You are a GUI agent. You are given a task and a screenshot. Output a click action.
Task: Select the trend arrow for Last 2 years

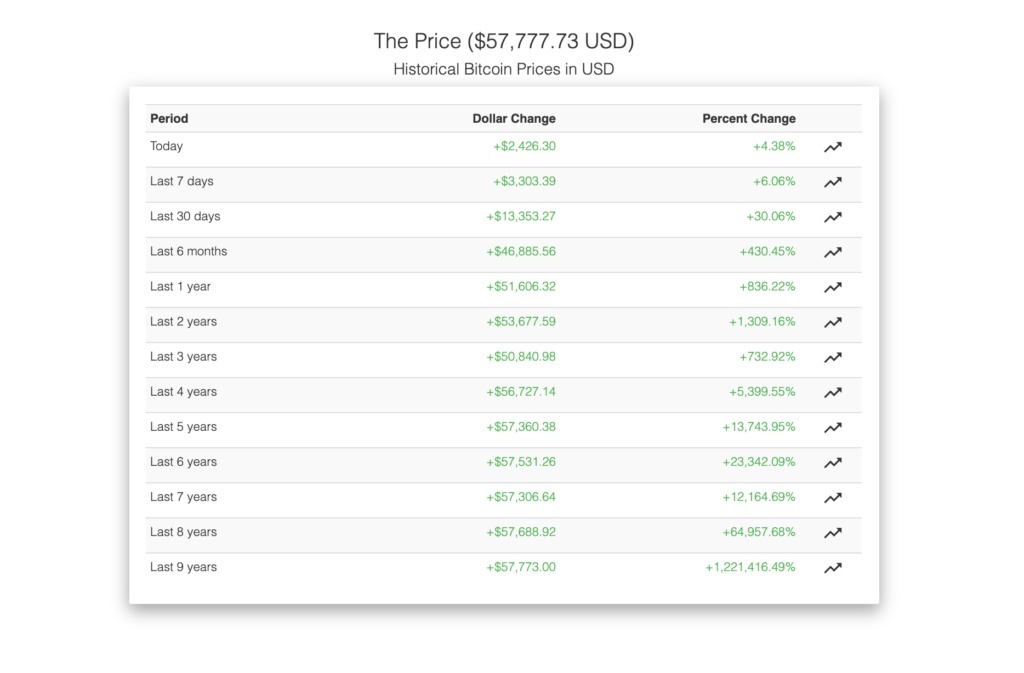[x=832, y=322]
